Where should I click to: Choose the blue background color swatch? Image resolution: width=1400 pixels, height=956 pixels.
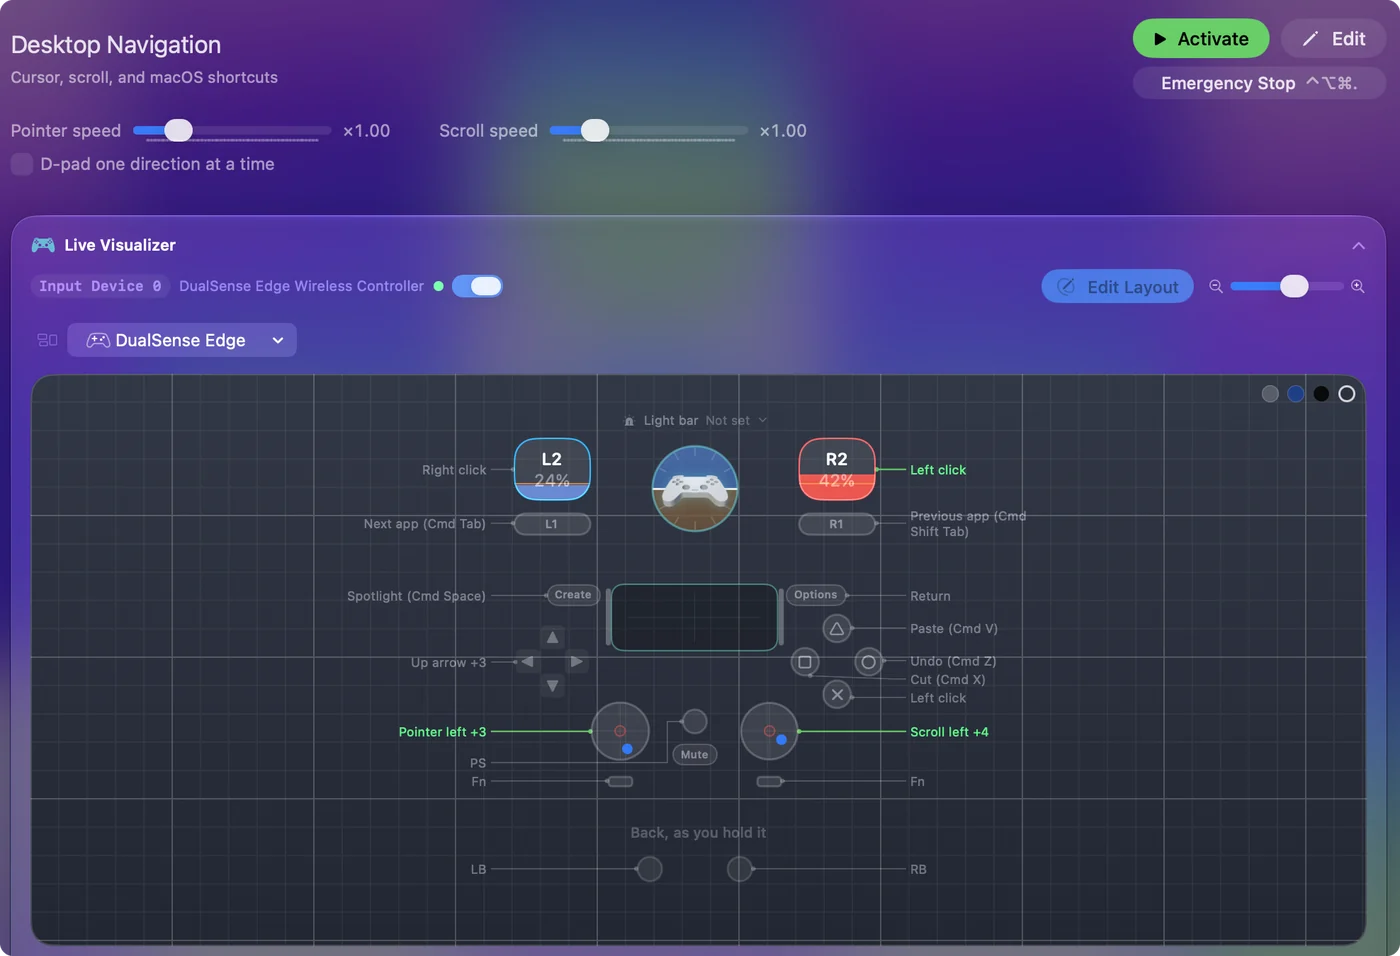click(x=1296, y=394)
